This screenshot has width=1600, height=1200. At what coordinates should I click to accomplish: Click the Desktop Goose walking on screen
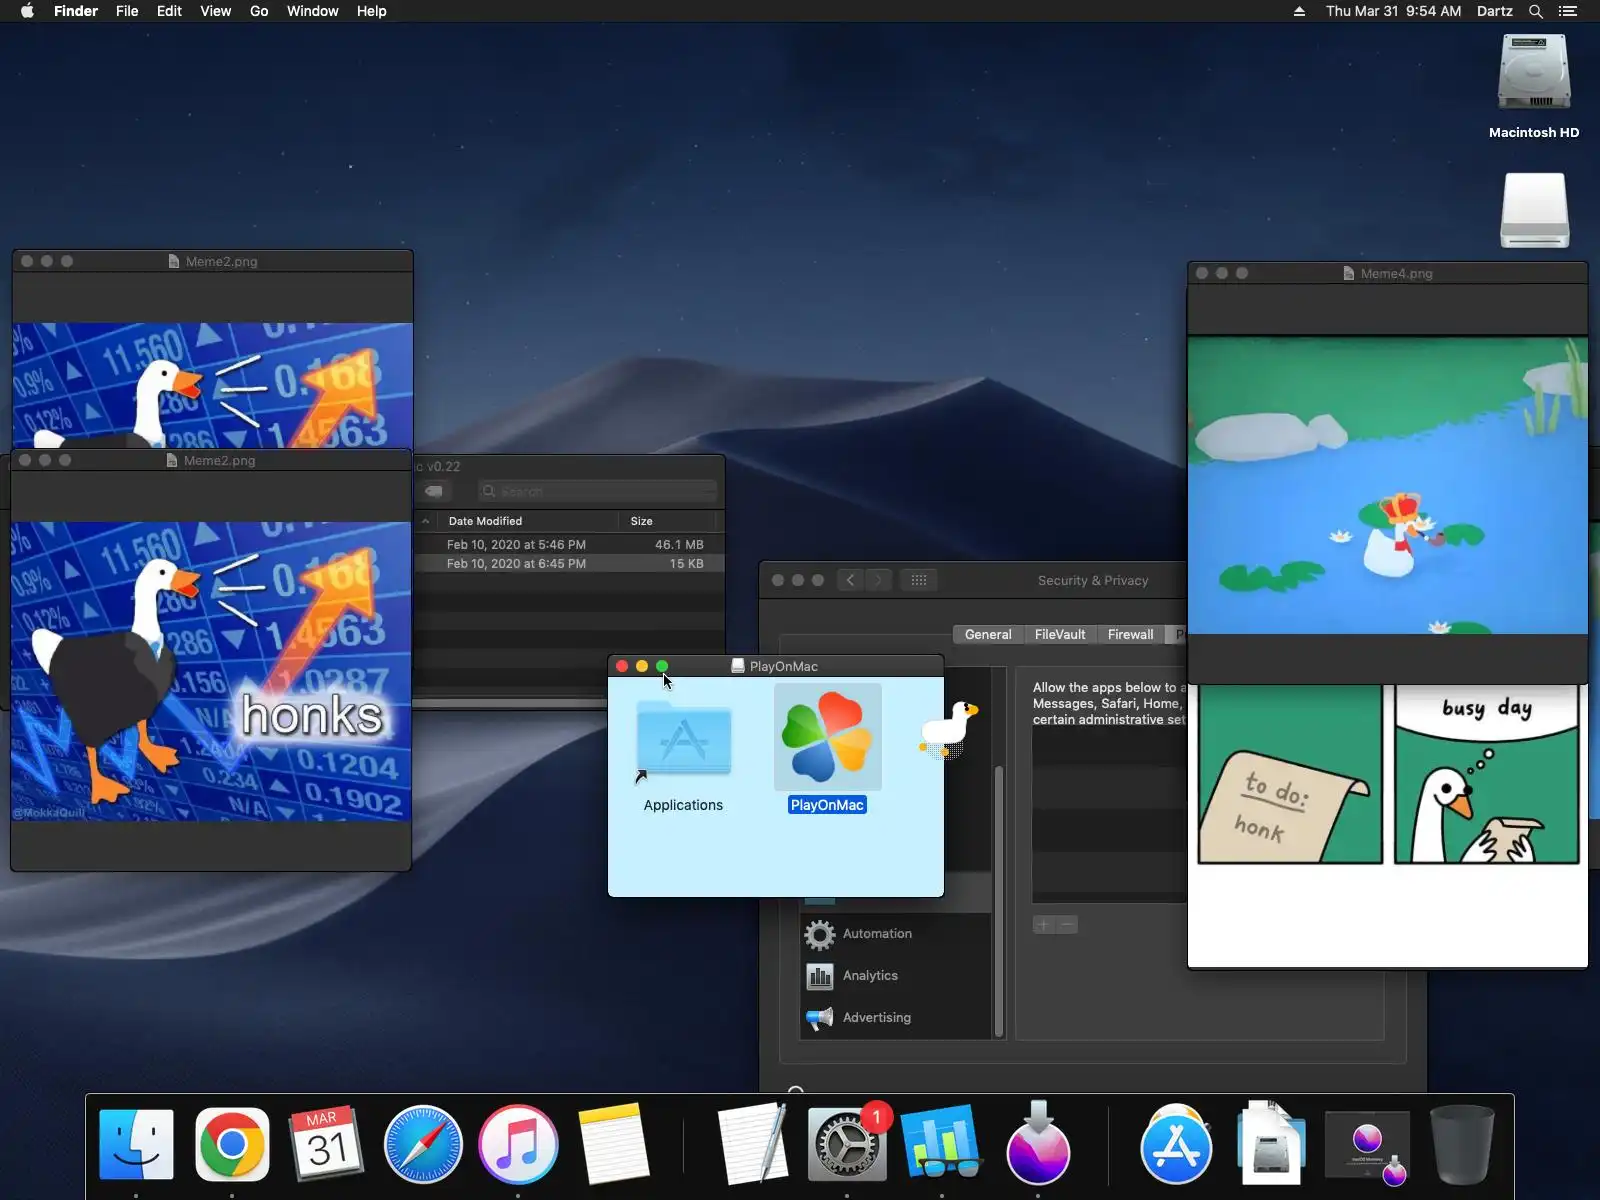(x=948, y=728)
